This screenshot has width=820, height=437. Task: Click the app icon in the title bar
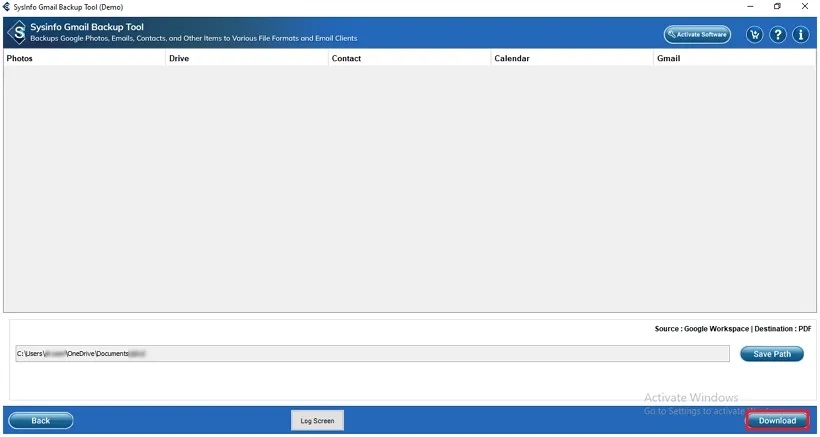coord(6,7)
